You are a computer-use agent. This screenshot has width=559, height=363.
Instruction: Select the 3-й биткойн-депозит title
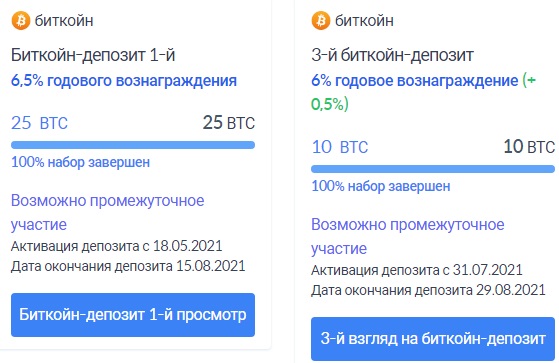pyautogui.click(x=392, y=55)
